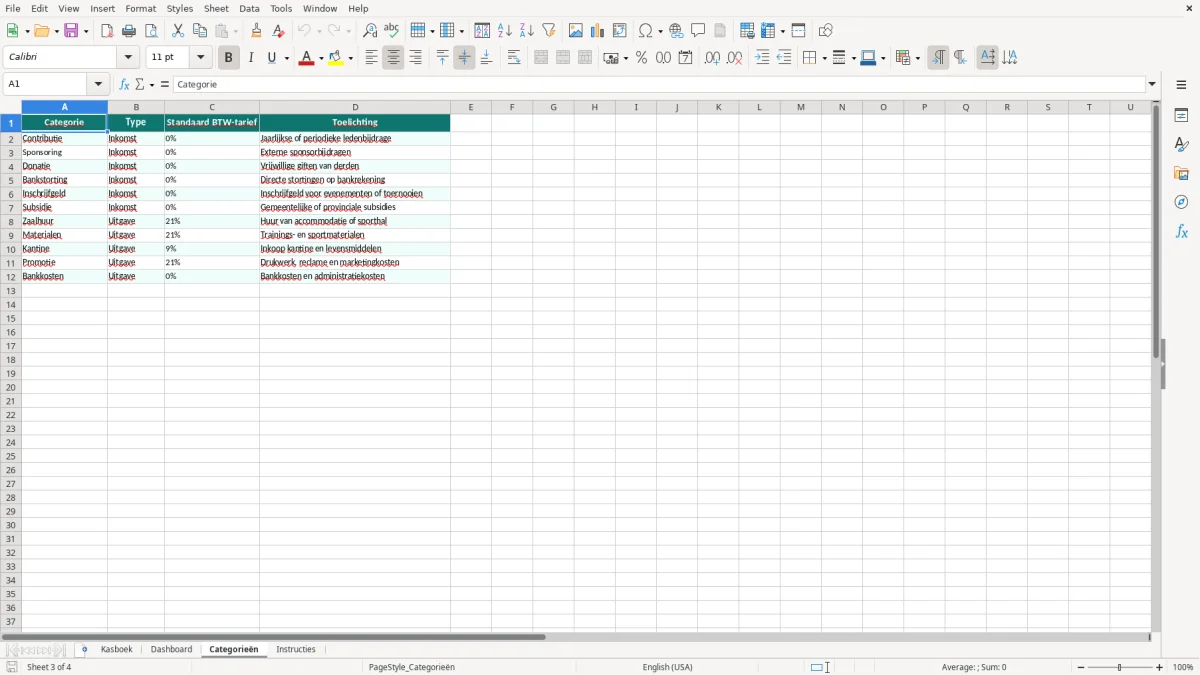Expand the Name Box dropdown
The image size is (1200, 675).
98,85
